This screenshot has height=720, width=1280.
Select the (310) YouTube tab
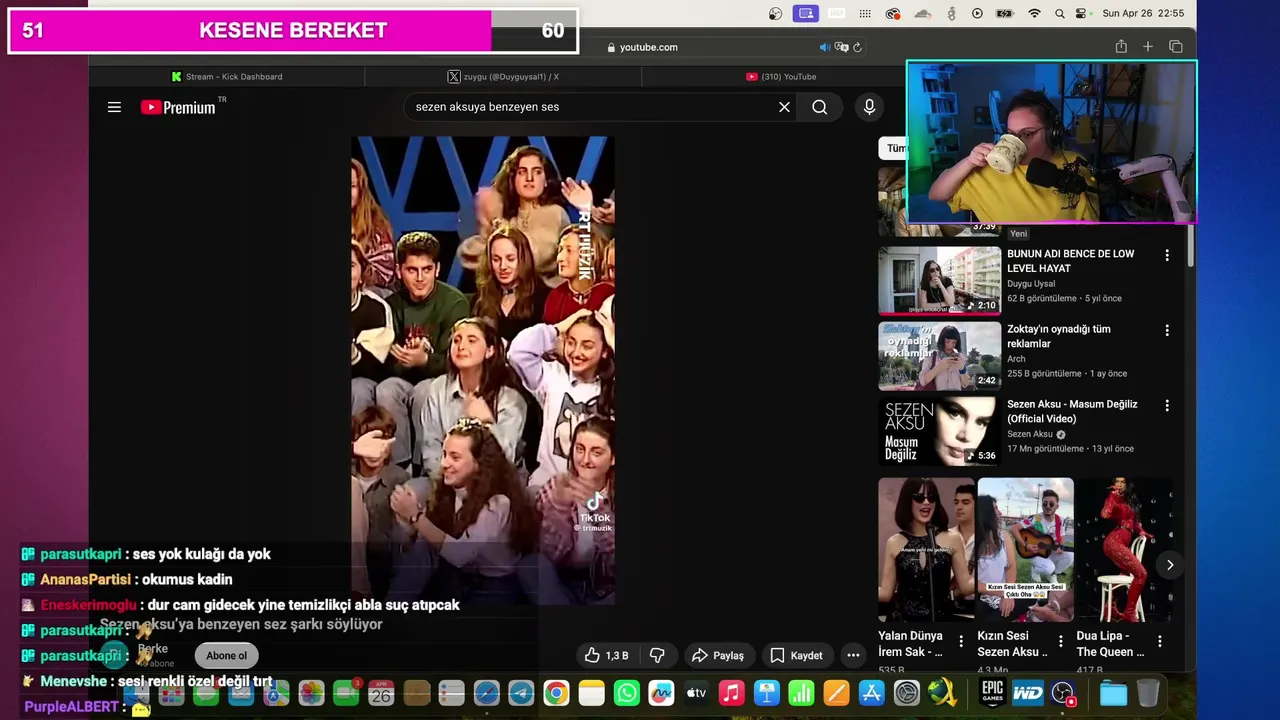[x=781, y=77]
